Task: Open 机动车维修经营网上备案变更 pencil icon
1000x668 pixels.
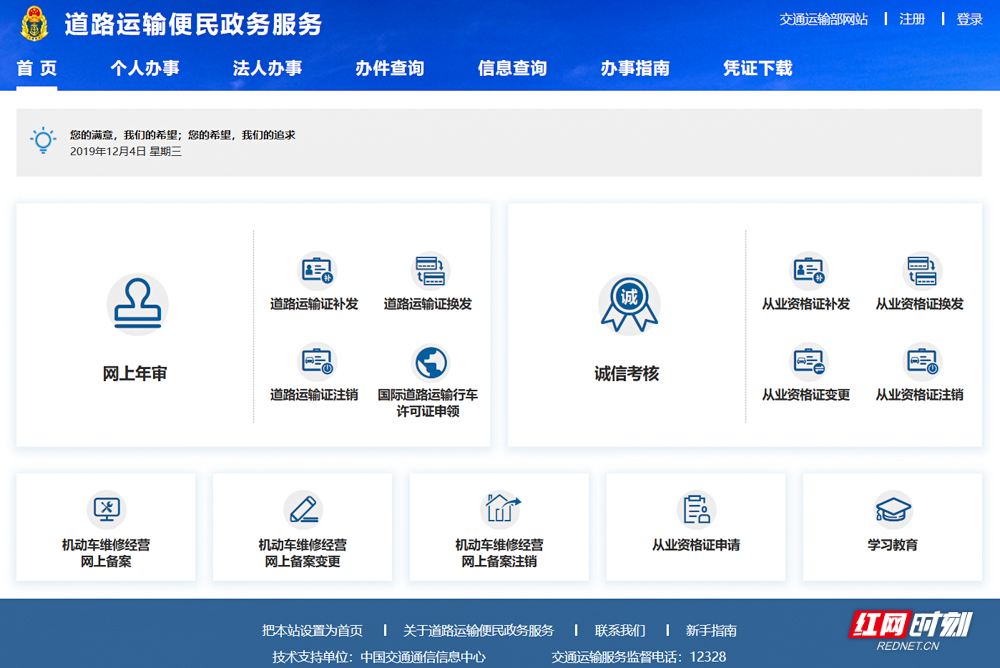Action: 303,509
